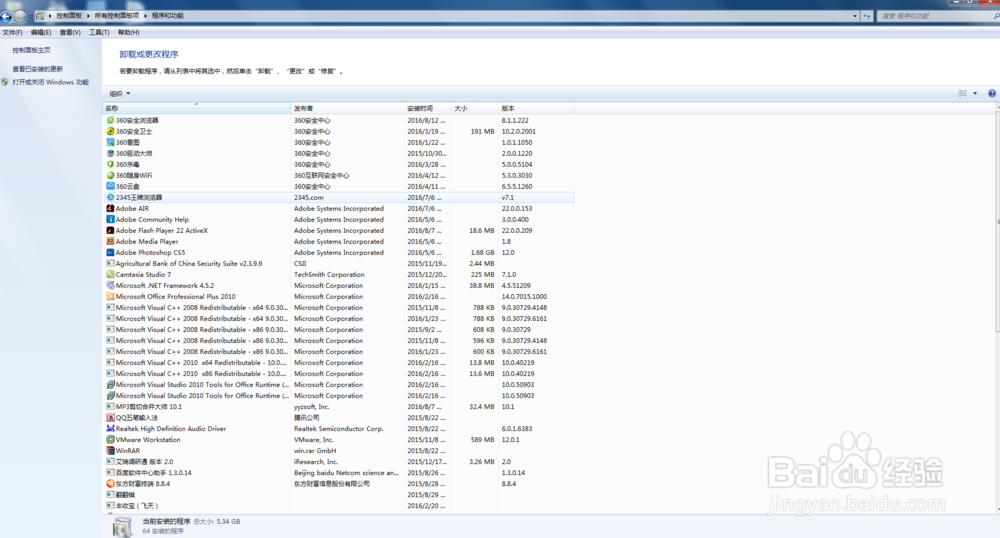Open the 工具(T) menu
Image resolution: width=1000 pixels, height=538 pixels.
click(99, 33)
